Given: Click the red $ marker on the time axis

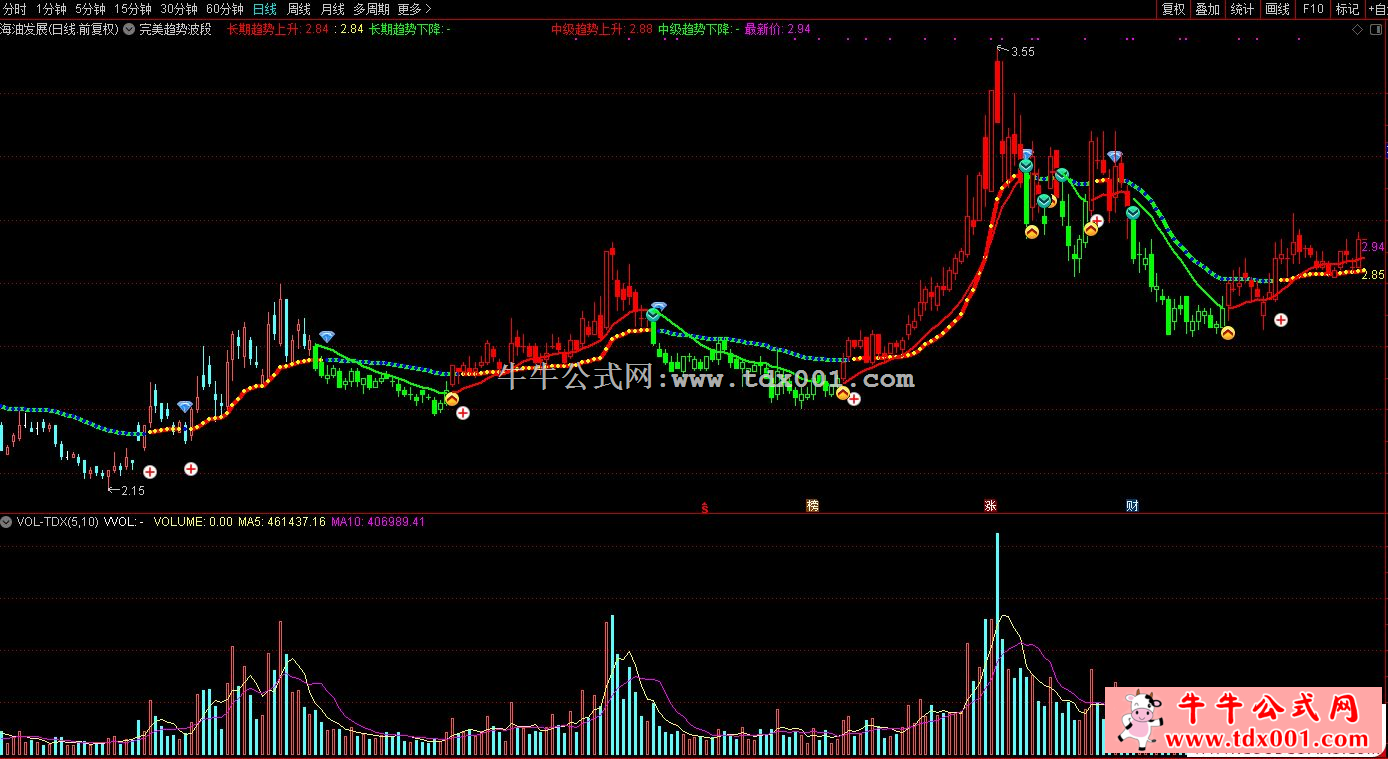Looking at the screenshot, I should pyautogui.click(x=705, y=506).
